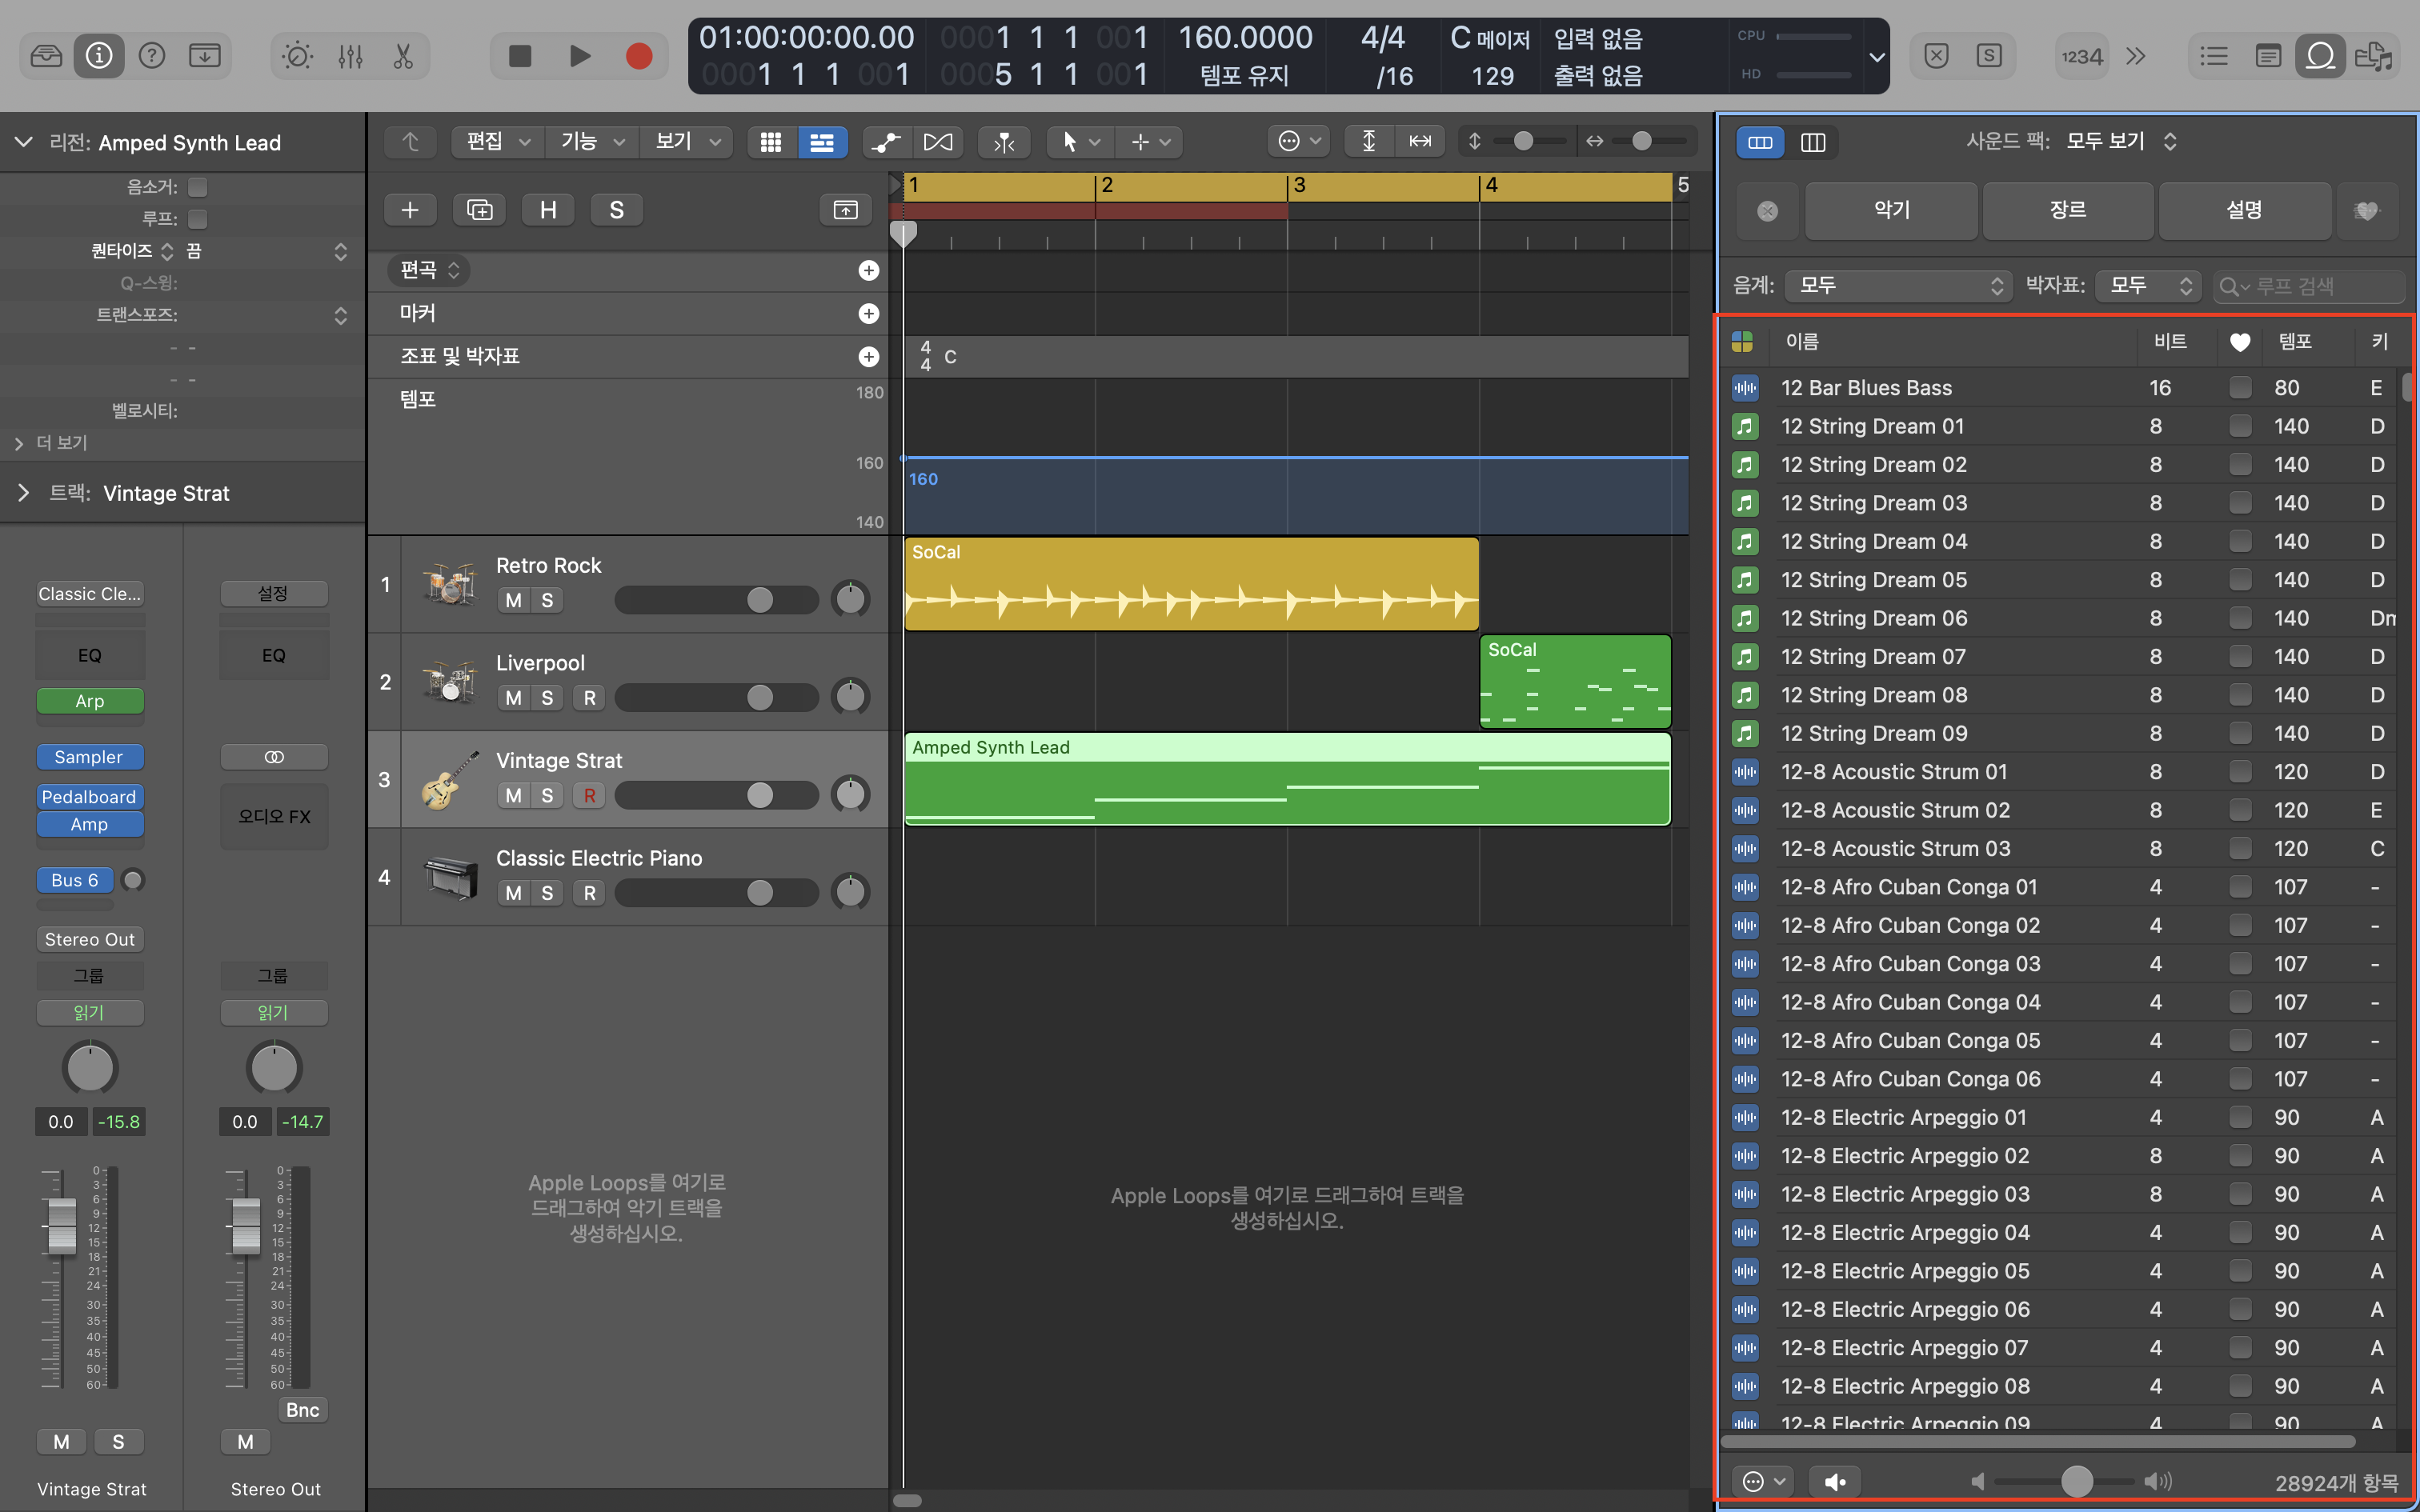Favorite the 12 Bar Blues Bass loop
This screenshot has height=1512, width=2420.
[2240, 388]
